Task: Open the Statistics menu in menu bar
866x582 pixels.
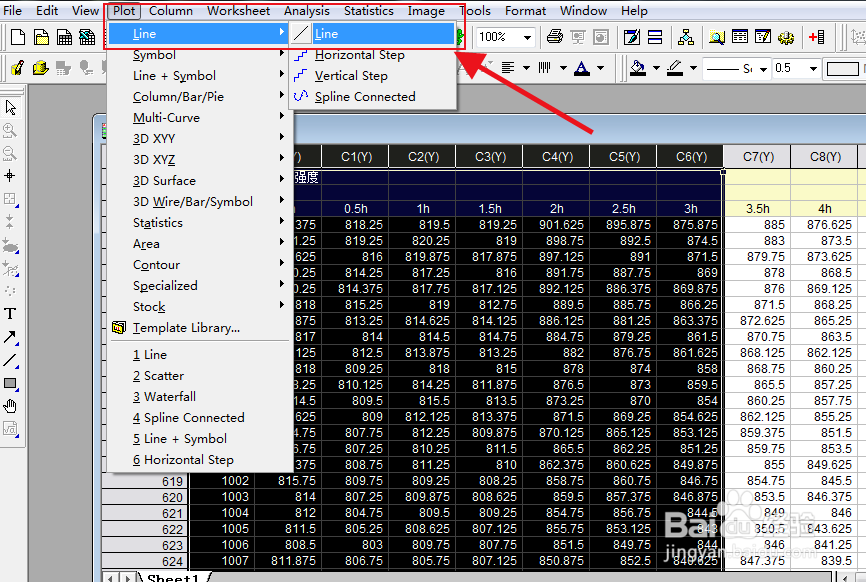Action: tap(368, 10)
